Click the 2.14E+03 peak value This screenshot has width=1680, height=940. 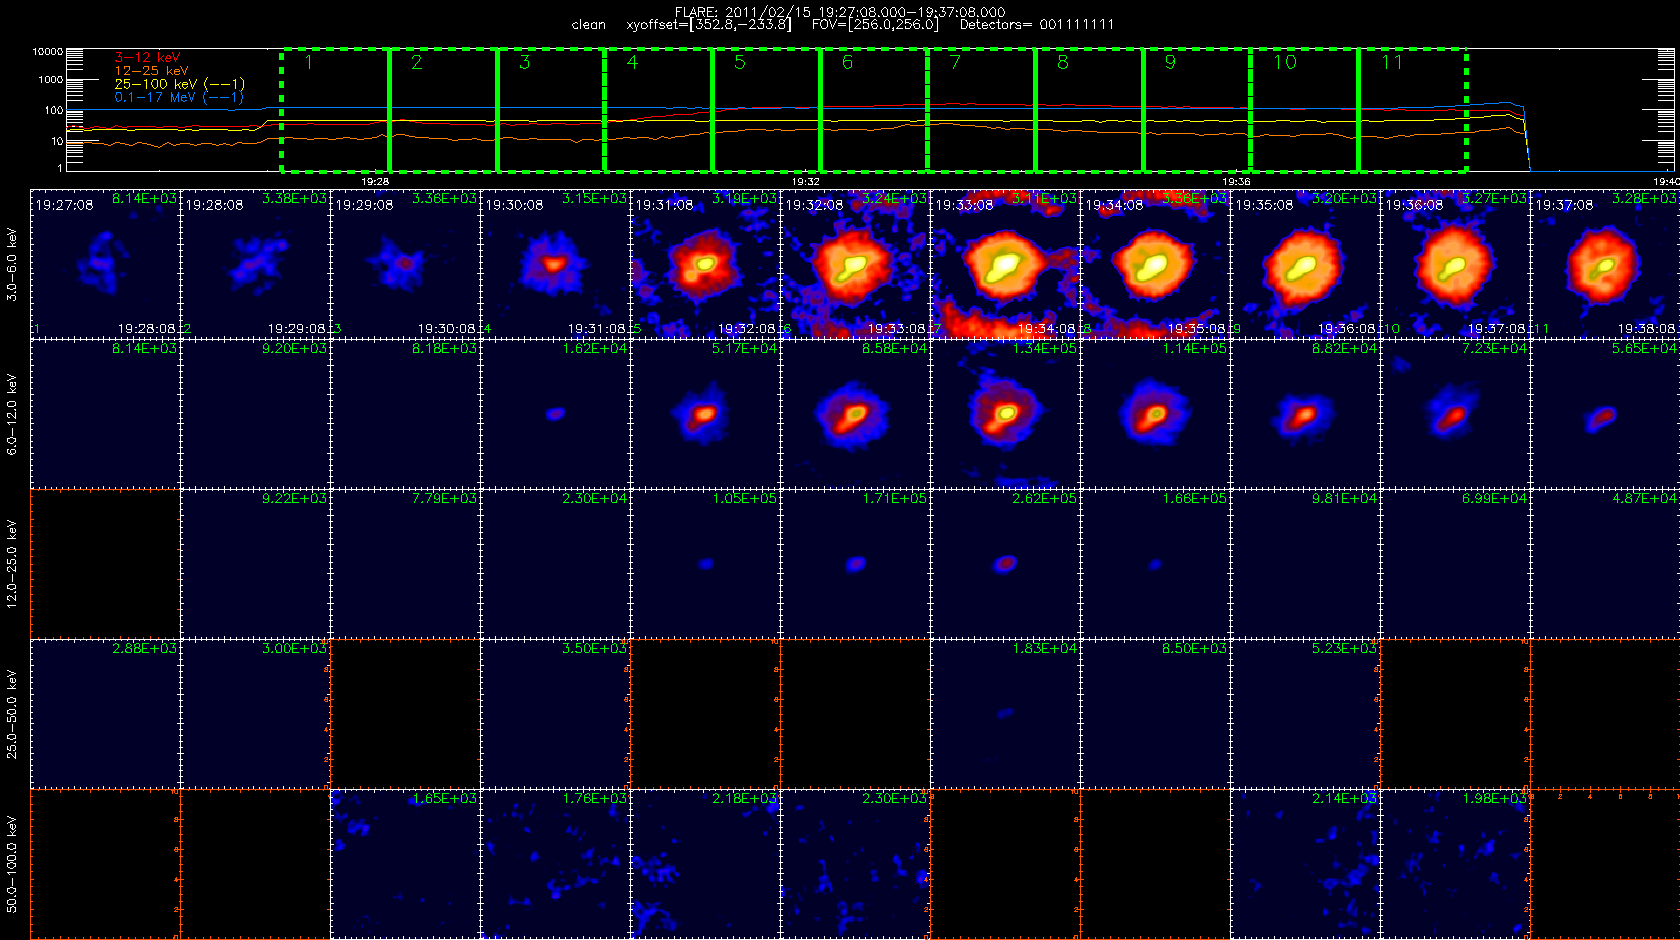click(1344, 799)
